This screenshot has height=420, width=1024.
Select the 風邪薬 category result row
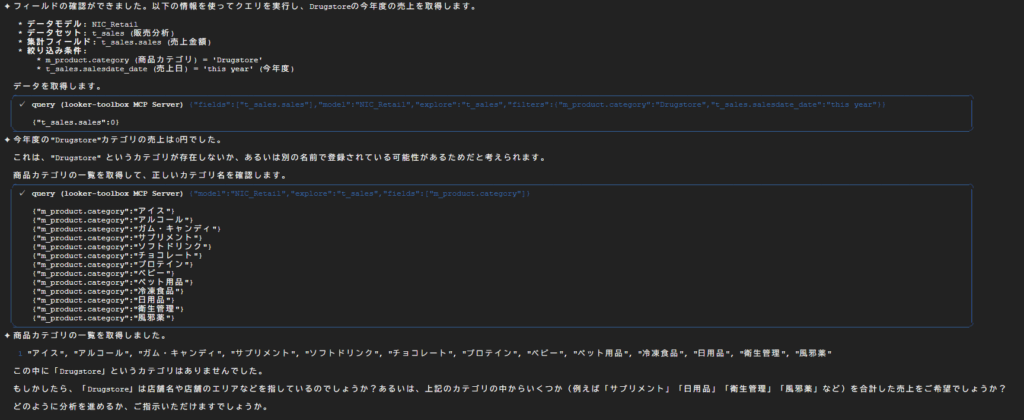click(x=103, y=318)
